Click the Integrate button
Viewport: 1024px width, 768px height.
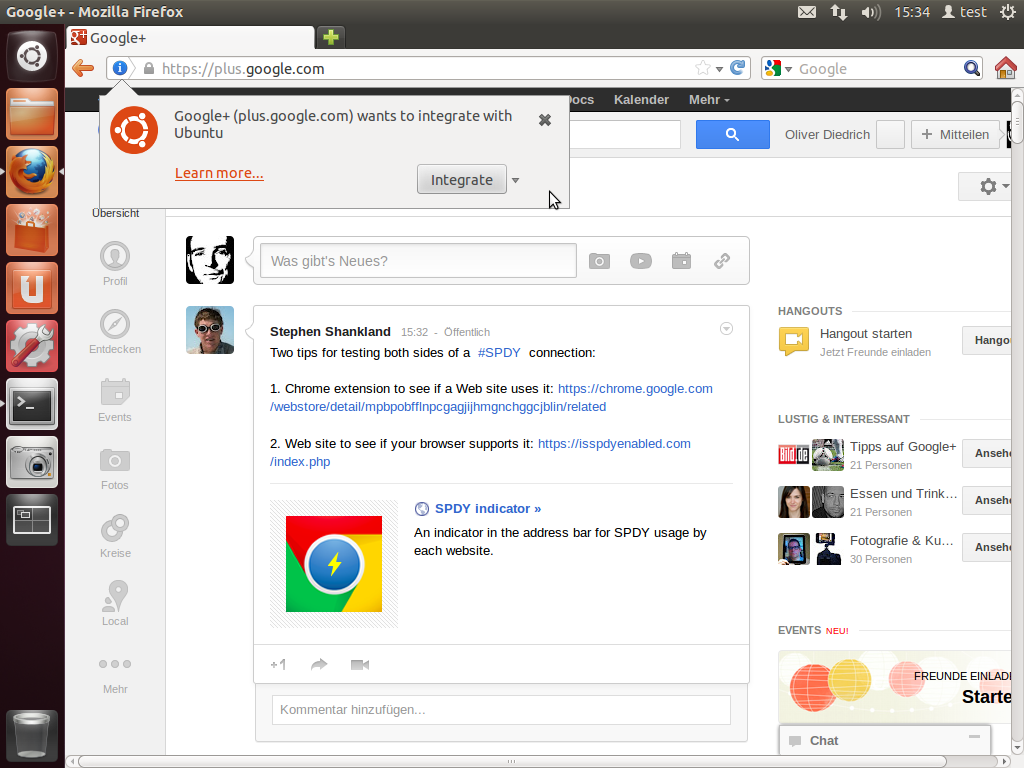click(462, 180)
